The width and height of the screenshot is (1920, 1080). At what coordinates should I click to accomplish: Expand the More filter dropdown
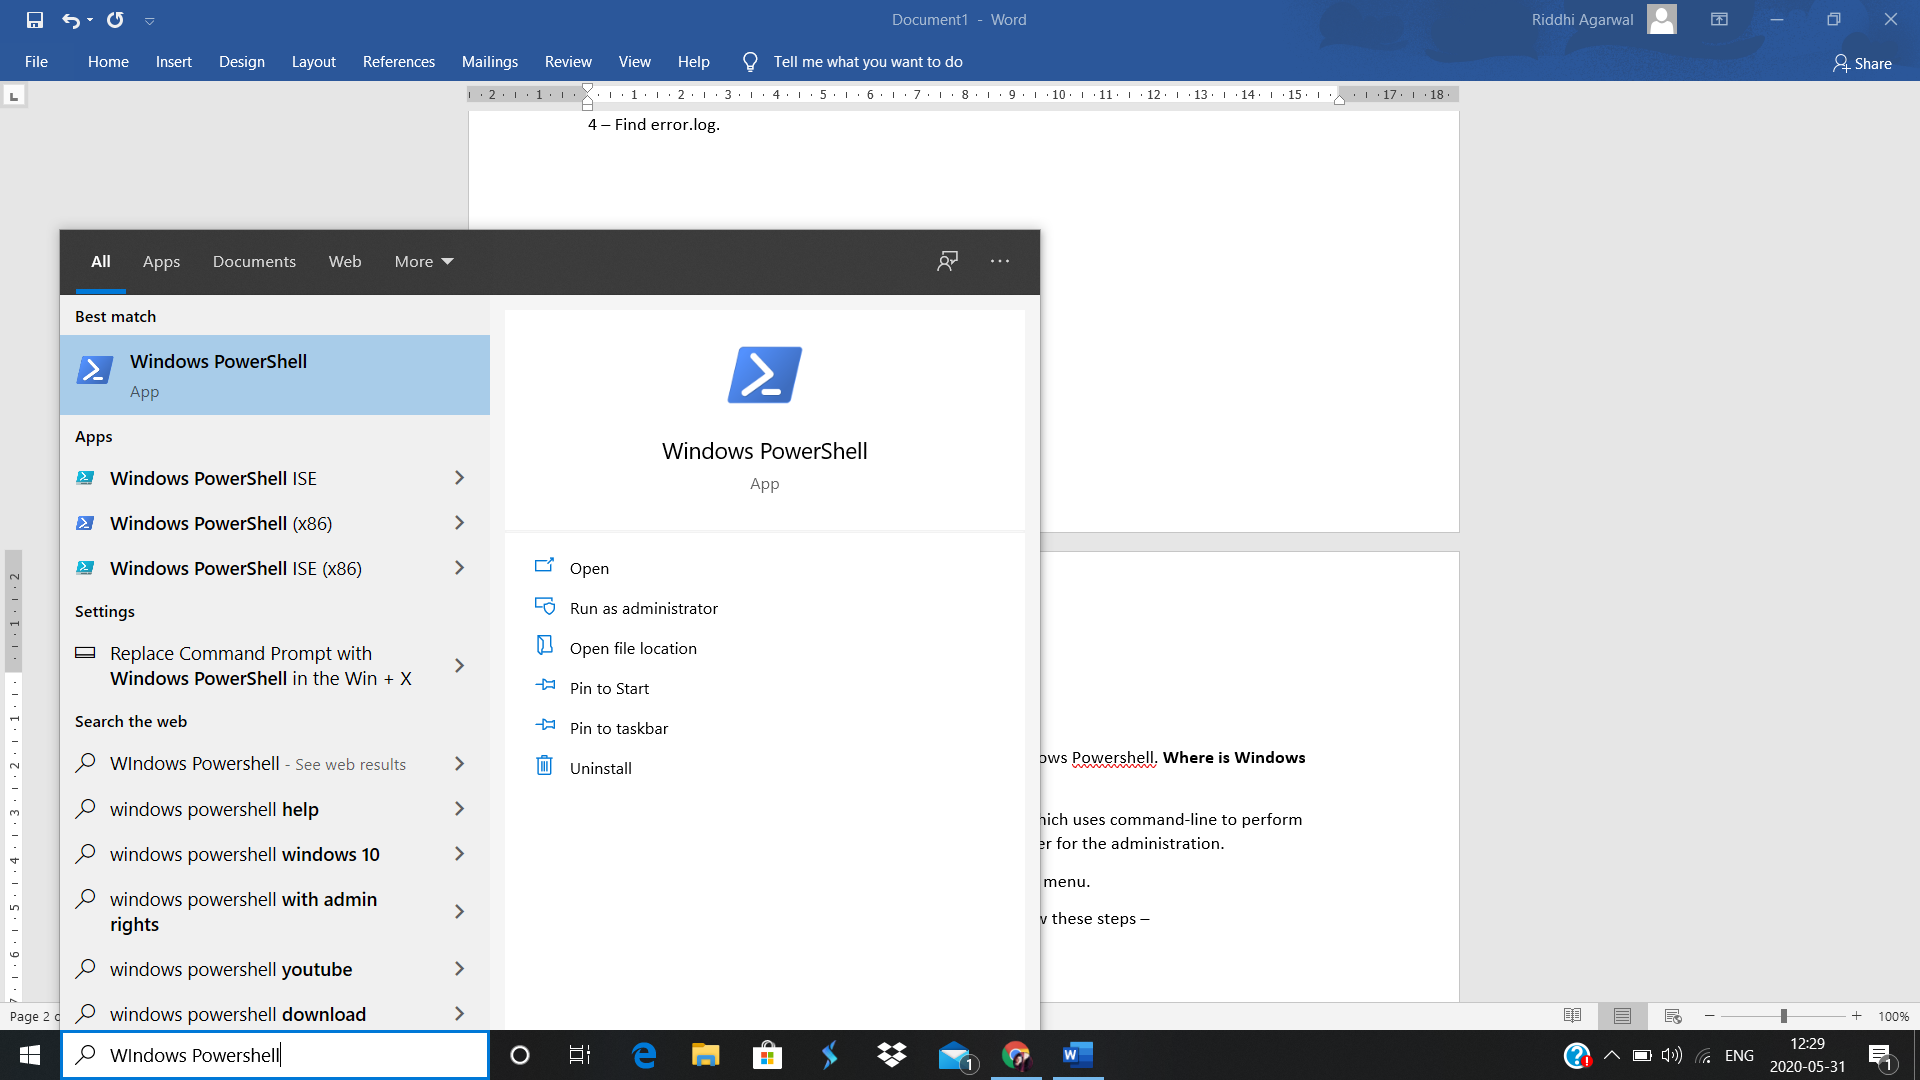(424, 261)
